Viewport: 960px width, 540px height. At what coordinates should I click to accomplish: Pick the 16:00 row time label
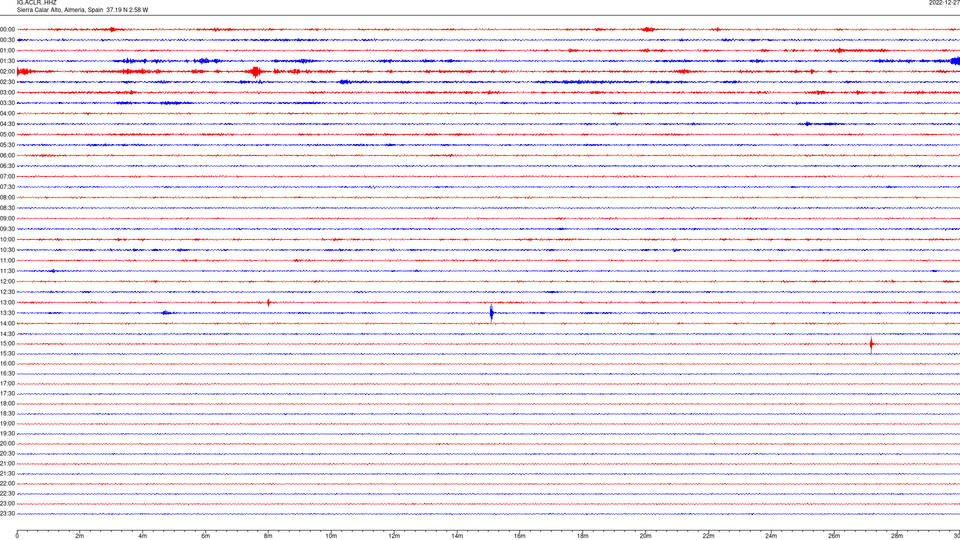pos(7,364)
